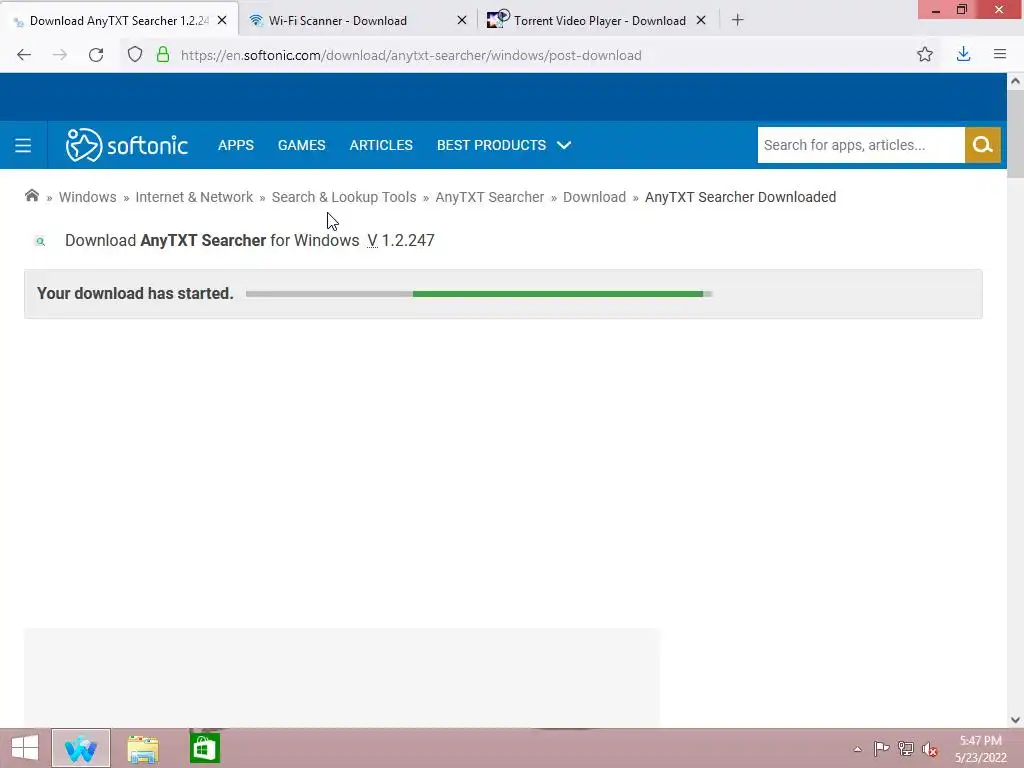This screenshot has width=1024, height=768.
Task: Click the download progress bar
Action: (479, 294)
